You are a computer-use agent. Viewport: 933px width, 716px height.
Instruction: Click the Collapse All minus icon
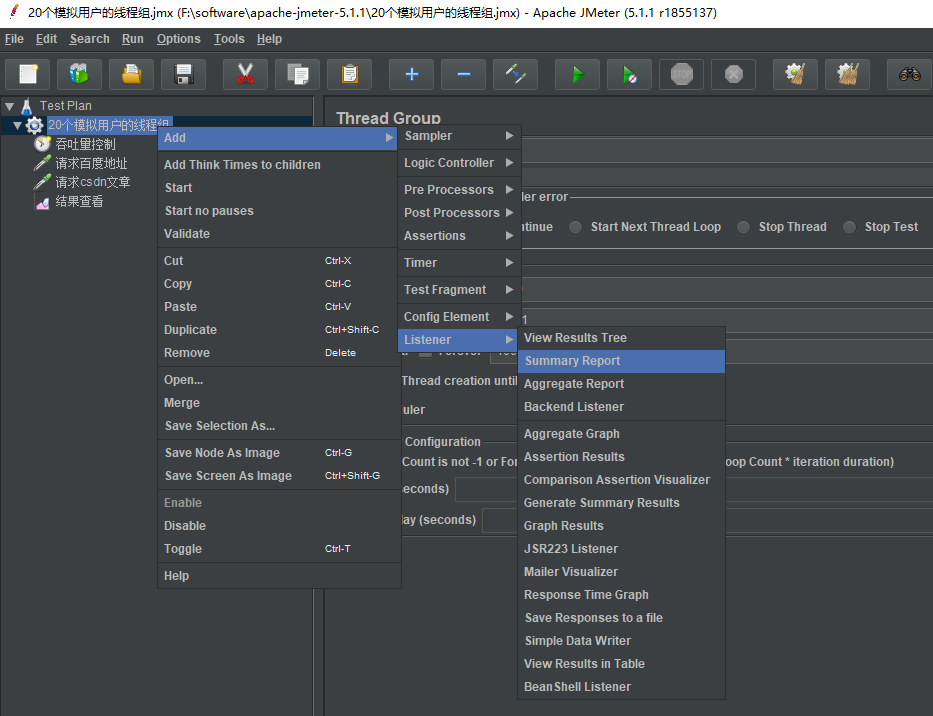pos(464,74)
